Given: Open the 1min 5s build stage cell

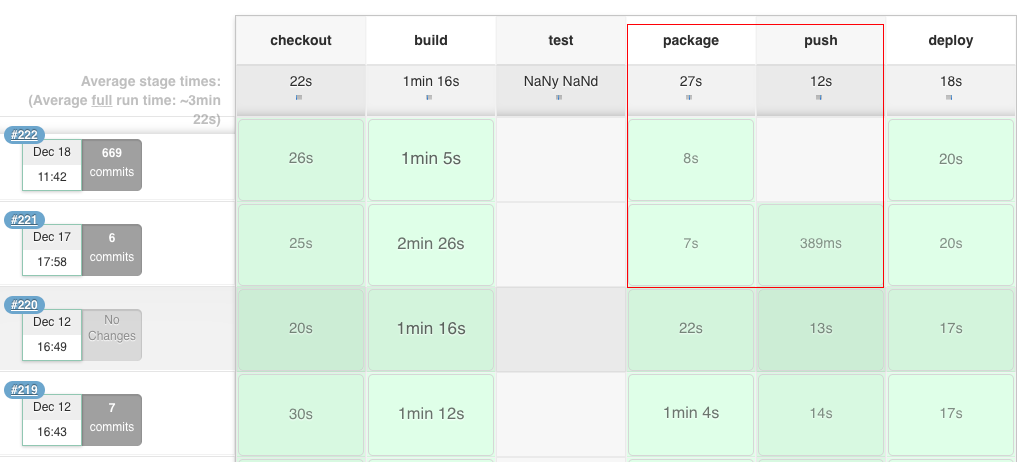Looking at the screenshot, I should coord(431,159).
